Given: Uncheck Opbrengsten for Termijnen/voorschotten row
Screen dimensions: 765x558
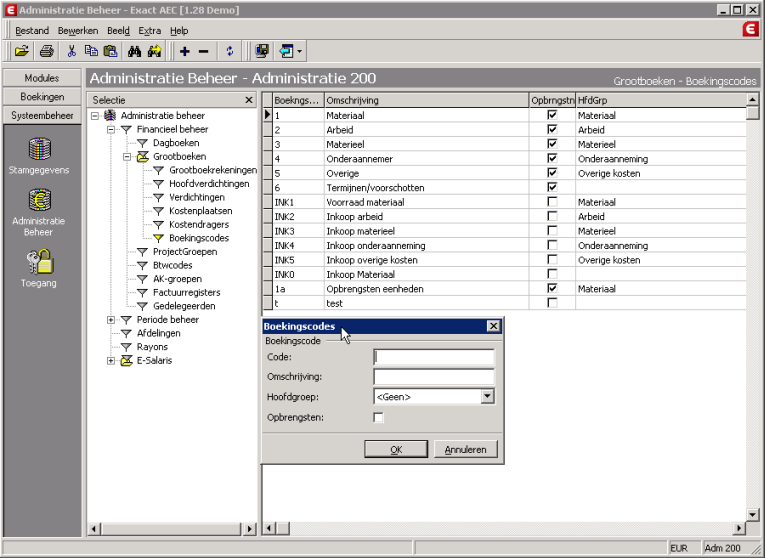Looking at the screenshot, I should click(x=552, y=187).
